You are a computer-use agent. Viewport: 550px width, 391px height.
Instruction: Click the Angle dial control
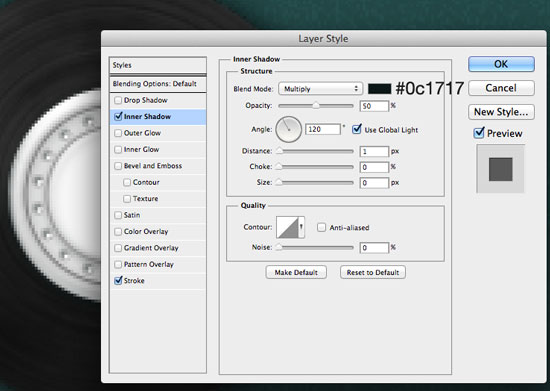pyautogui.click(x=289, y=129)
